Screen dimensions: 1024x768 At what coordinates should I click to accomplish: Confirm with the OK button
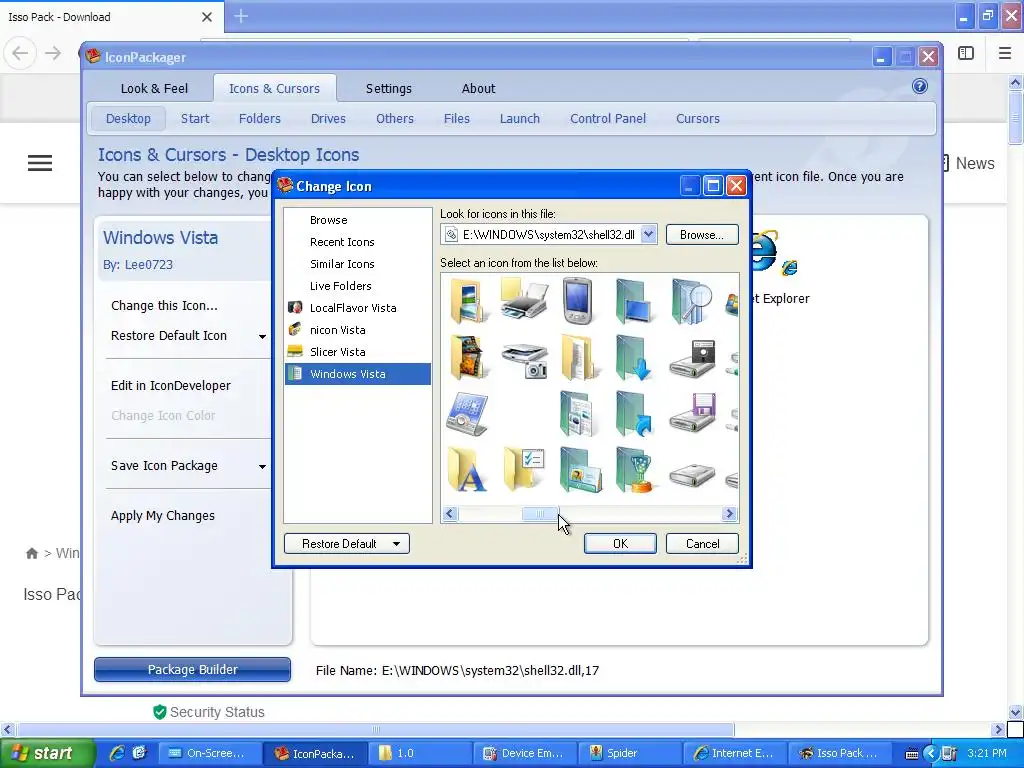[x=620, y=544]
